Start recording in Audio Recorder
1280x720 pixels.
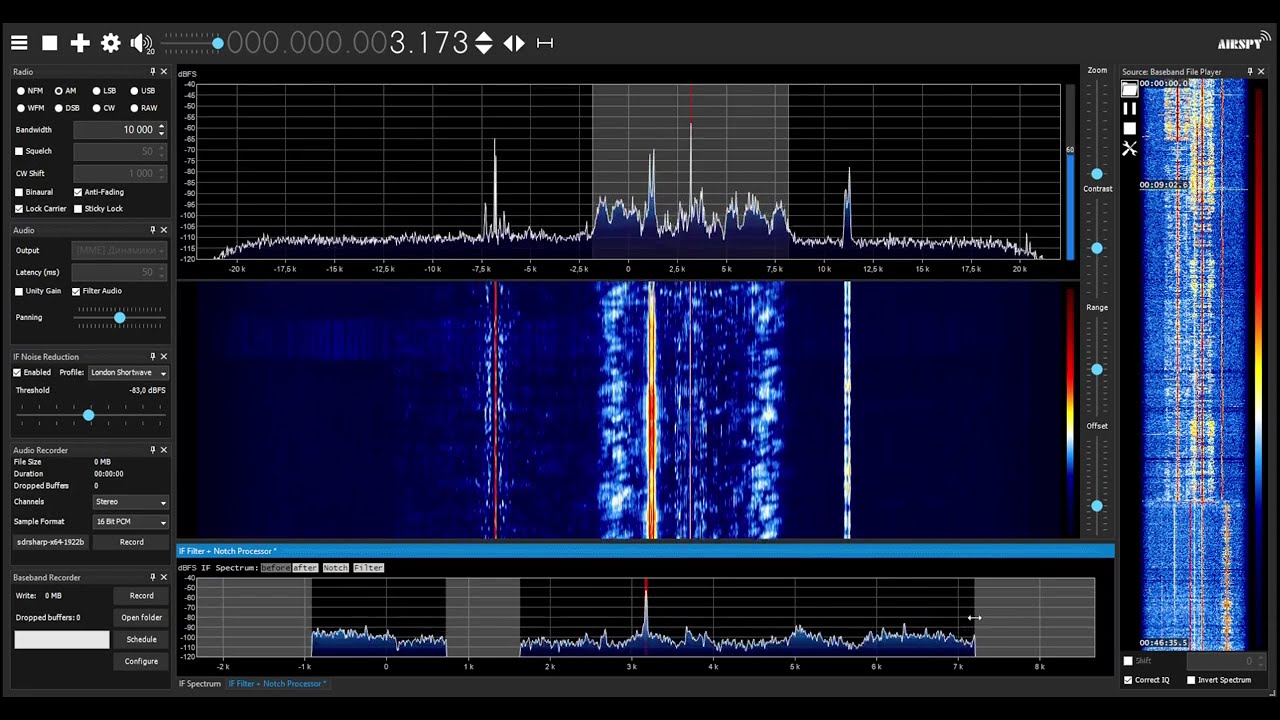[x=132, y=542]
